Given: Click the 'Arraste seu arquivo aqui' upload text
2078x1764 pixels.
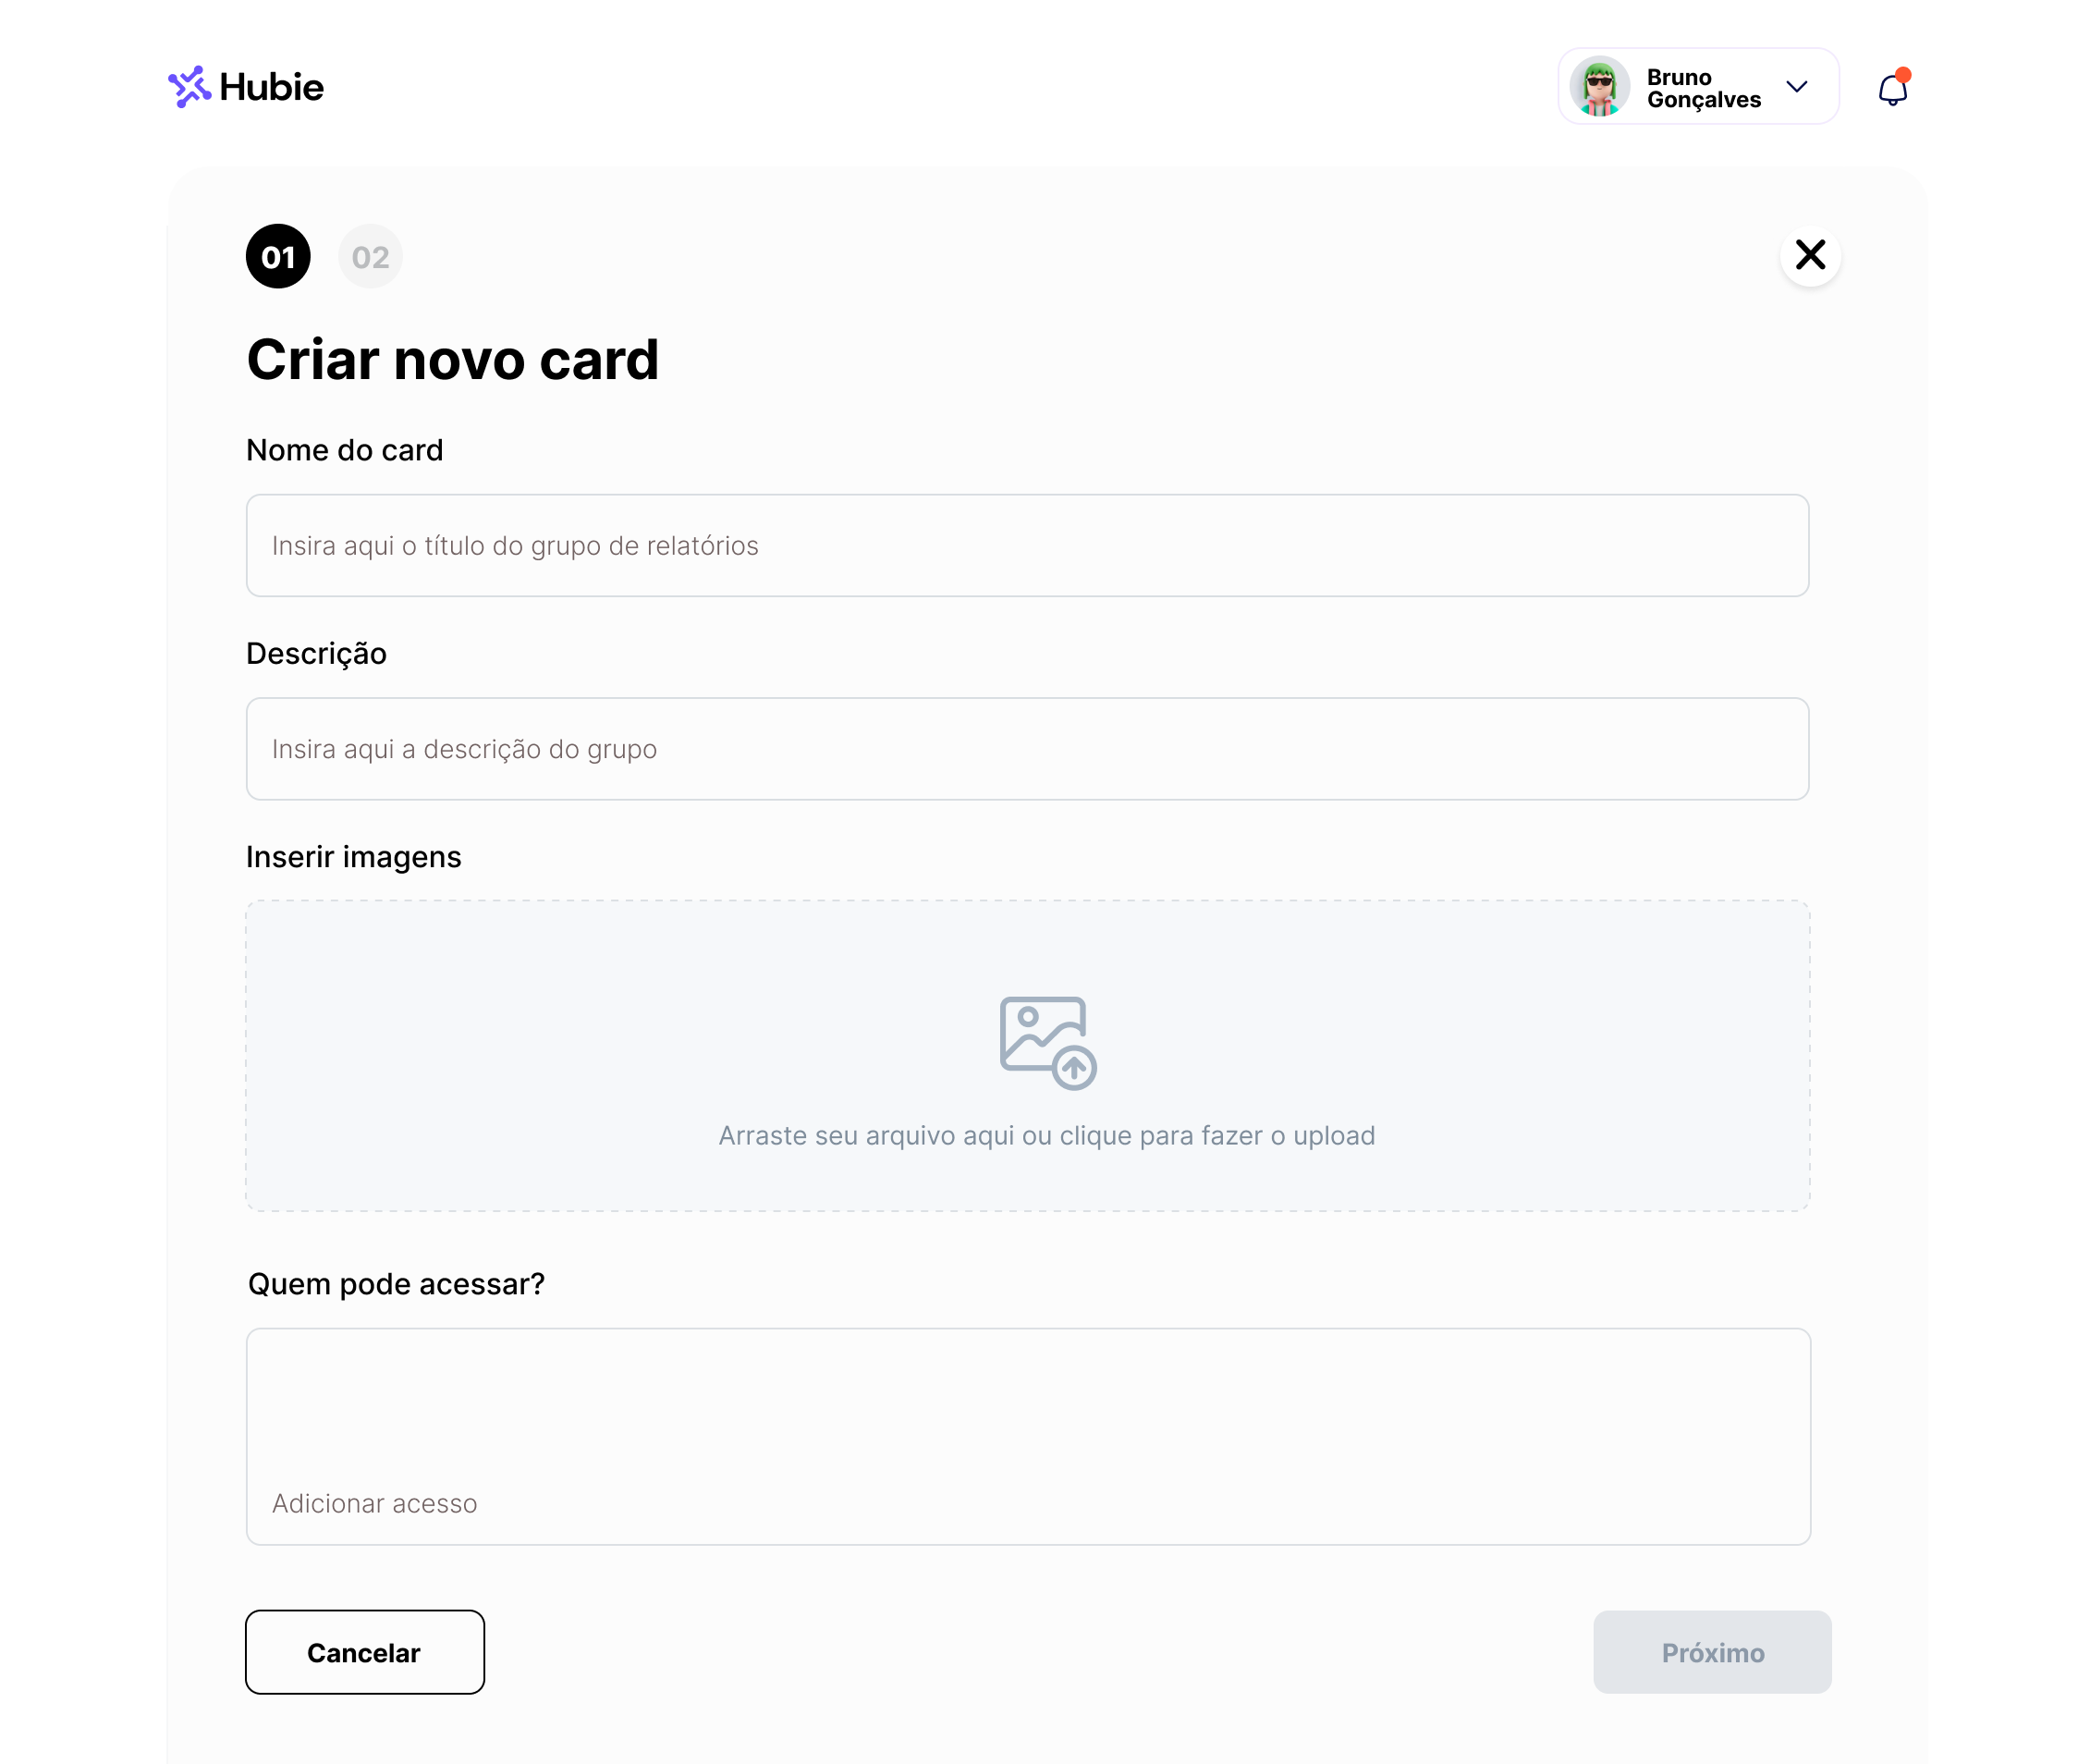Looking at the screenshot, I should tap(1046, 1136).
